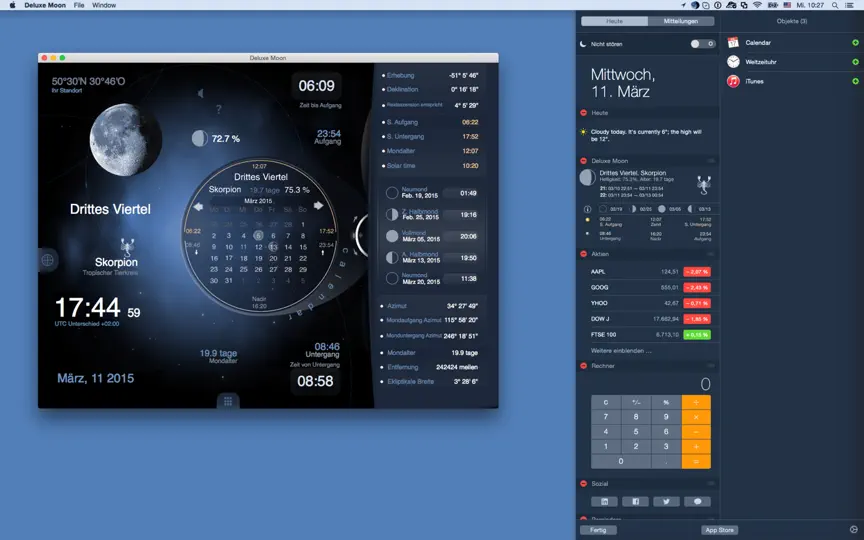864x540 pixels.
Task: Remove the Aktien widget
Action: tap(584, 254)
